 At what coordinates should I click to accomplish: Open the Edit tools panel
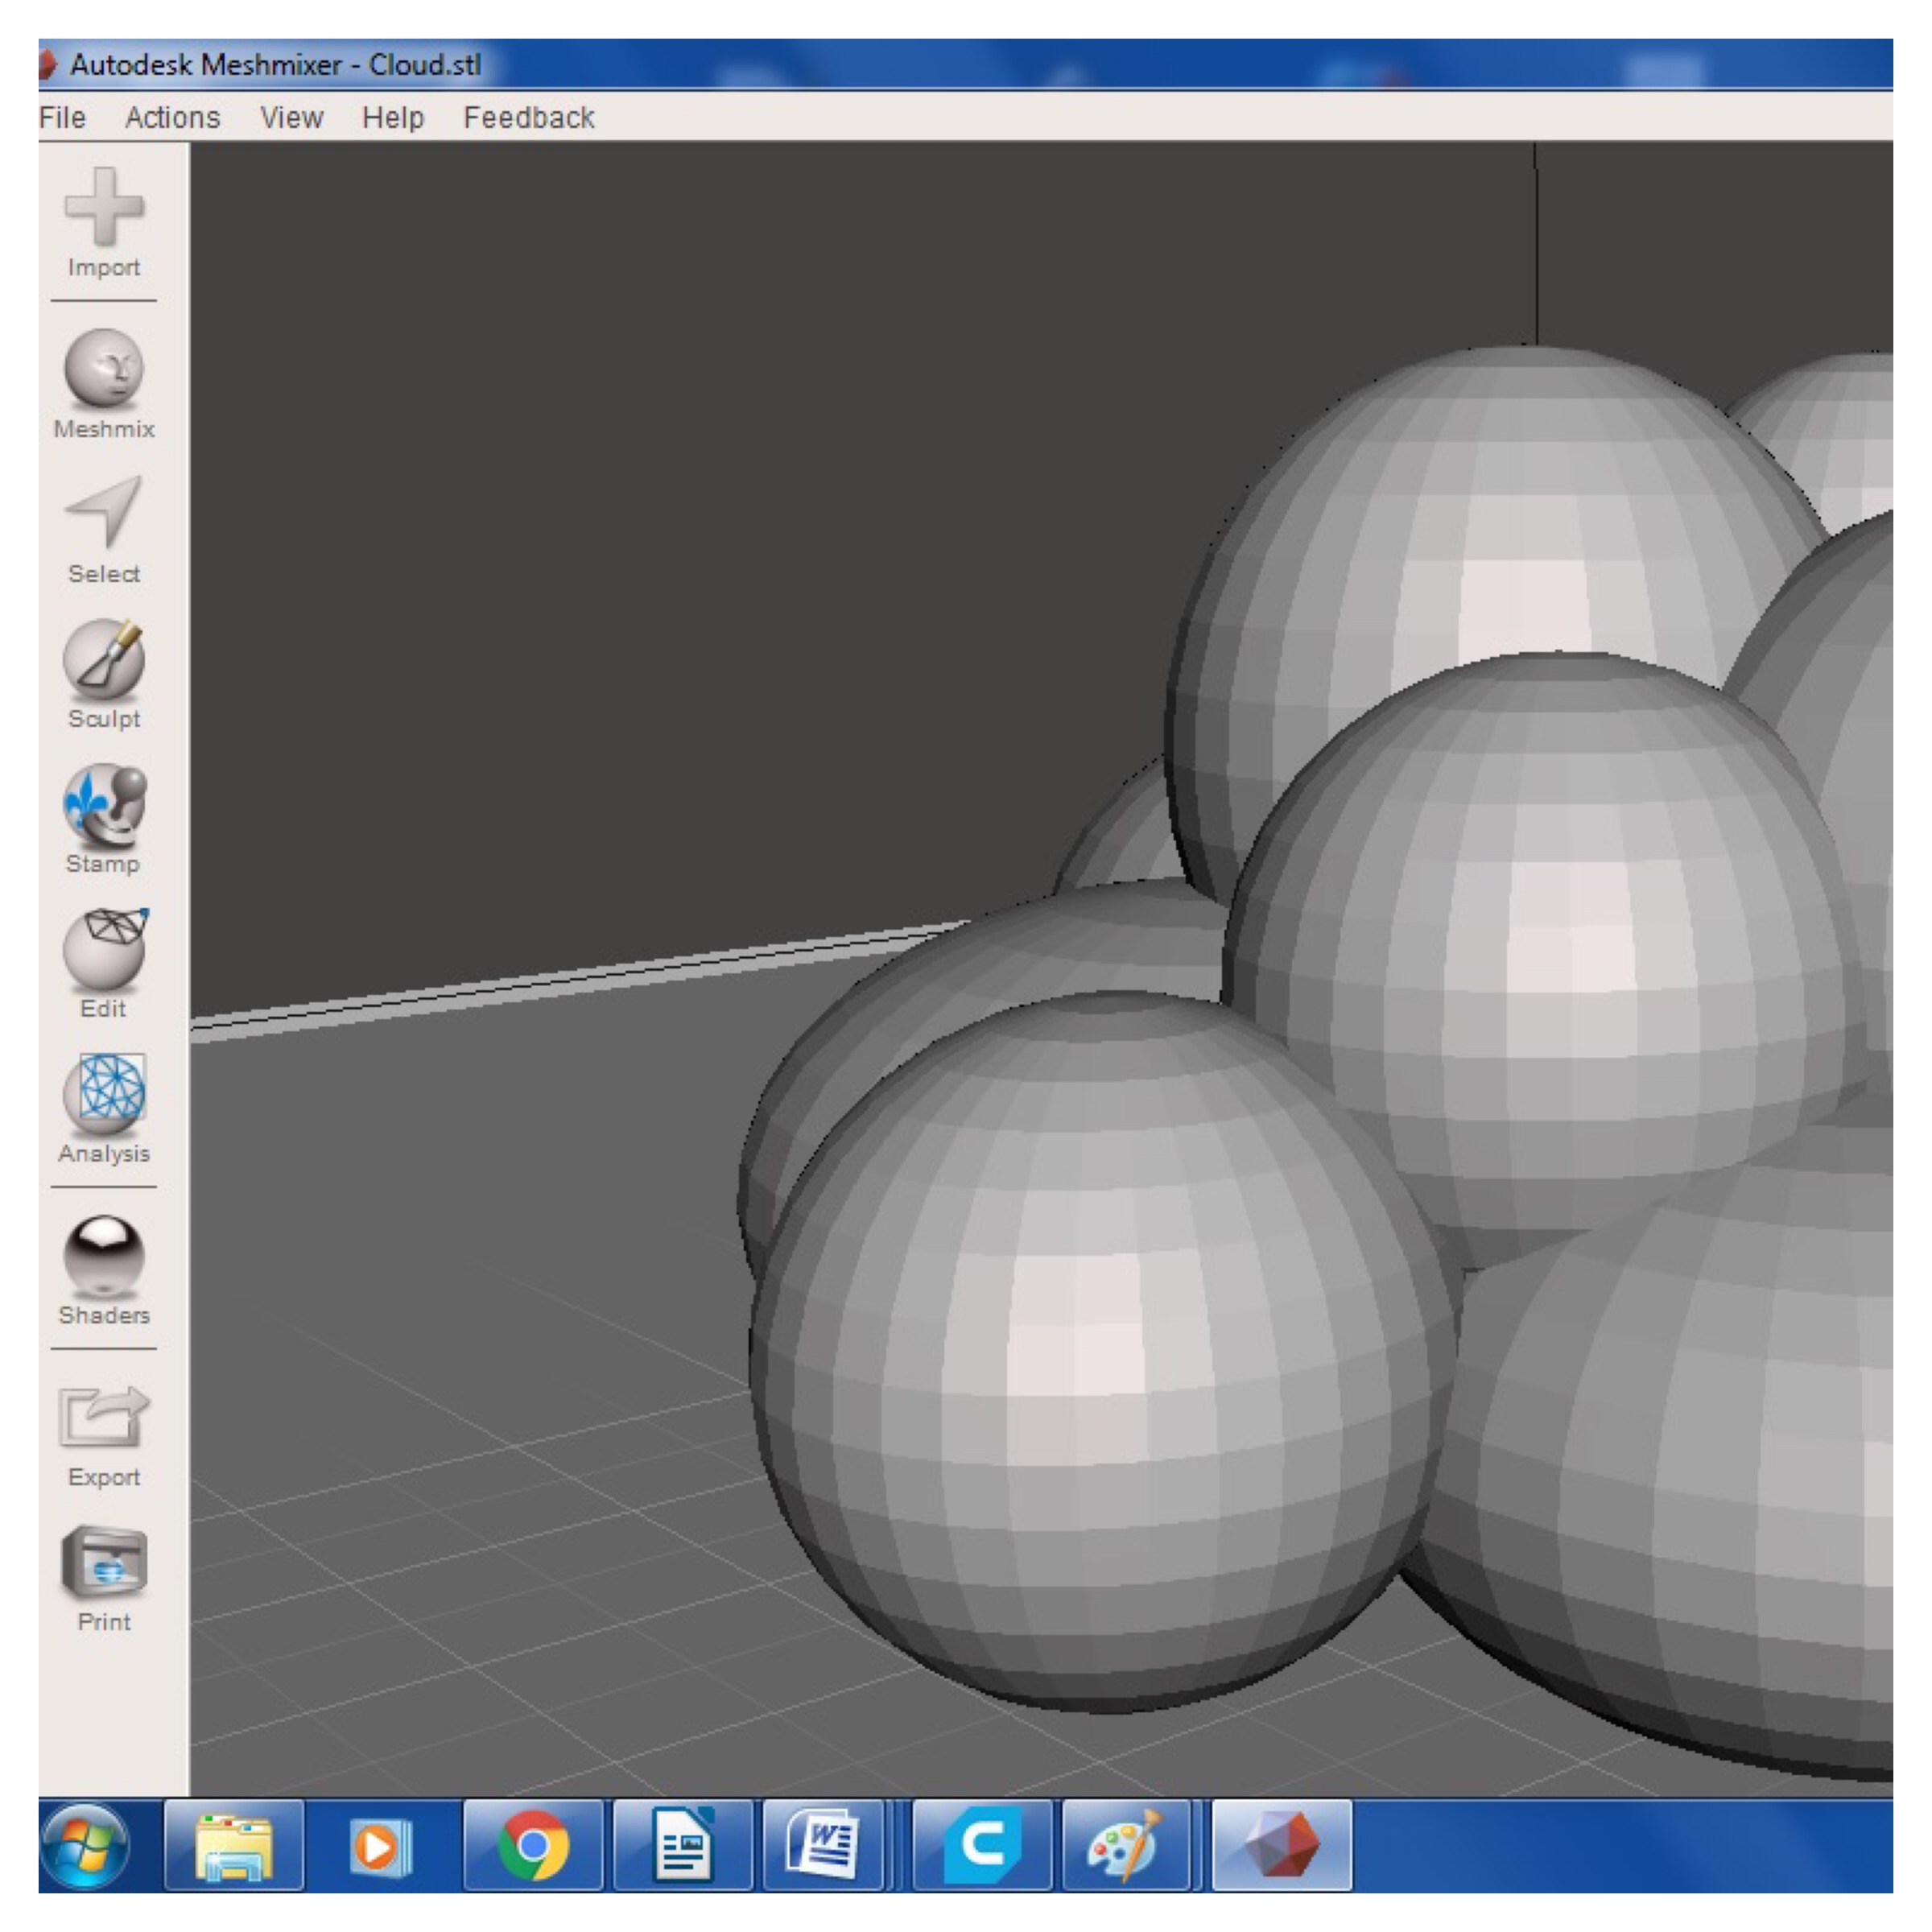click(104, 948)
